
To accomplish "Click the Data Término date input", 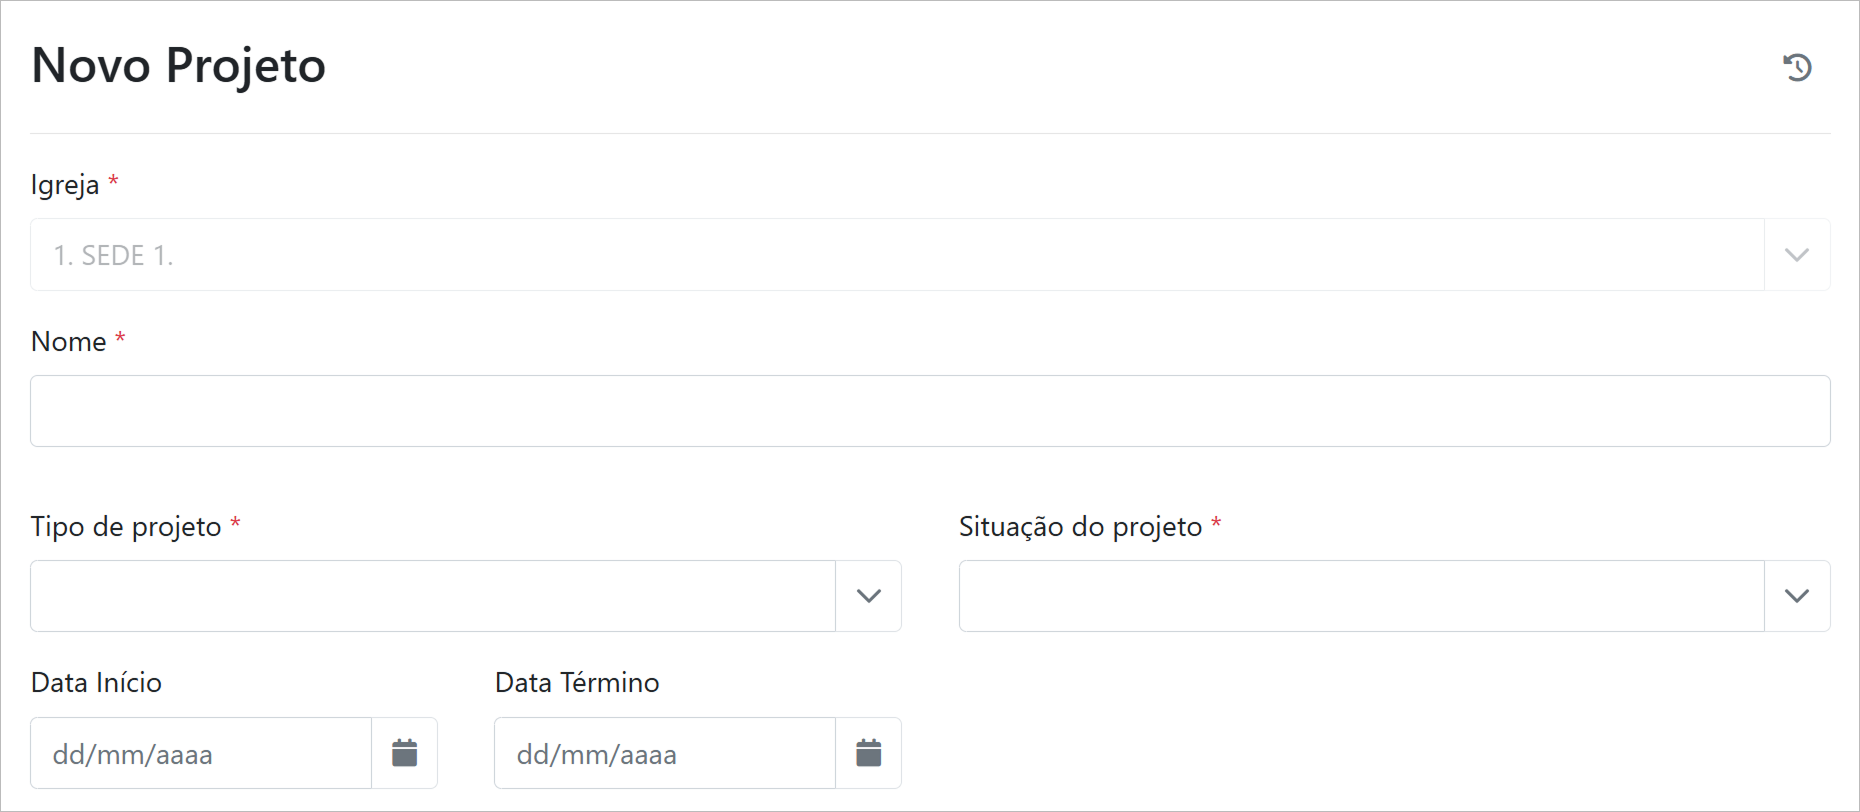I will (665, 753).
